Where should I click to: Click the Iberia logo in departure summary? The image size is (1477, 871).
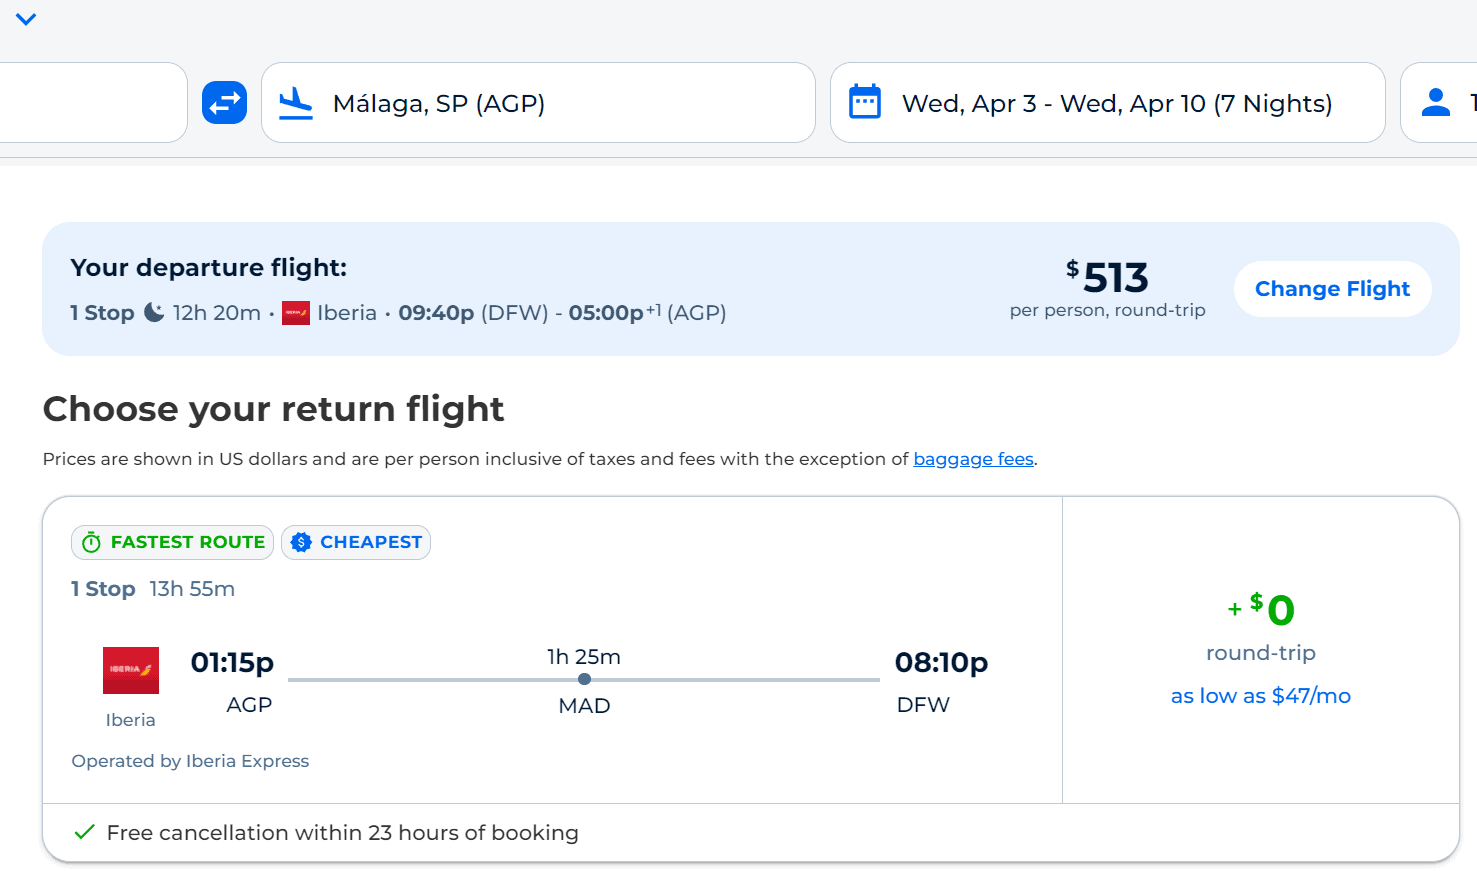click(x=296, y=313)
